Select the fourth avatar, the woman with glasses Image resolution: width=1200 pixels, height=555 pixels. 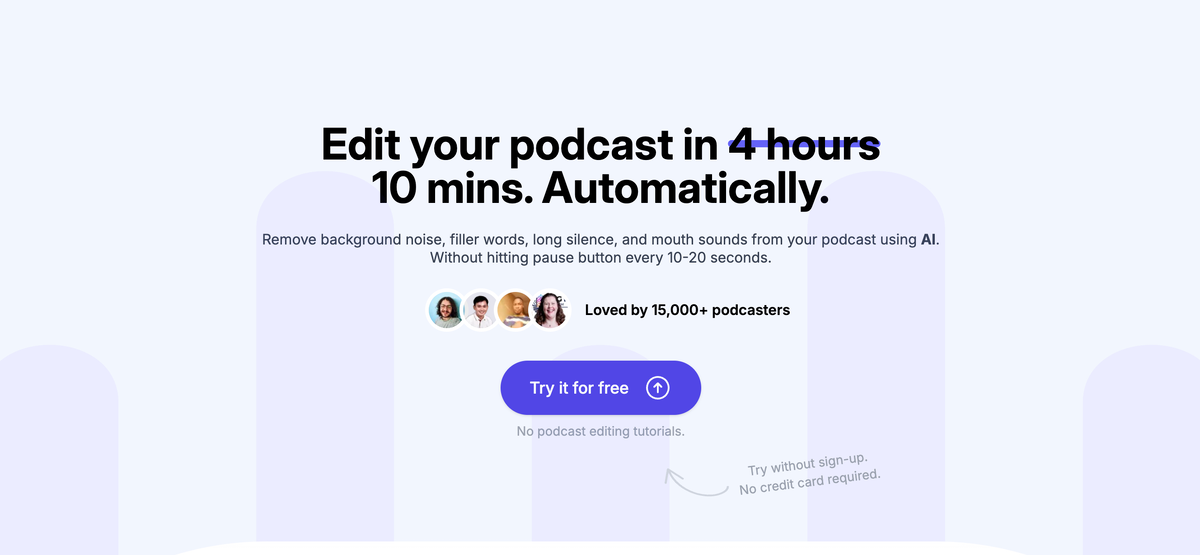tap(549, 310)
